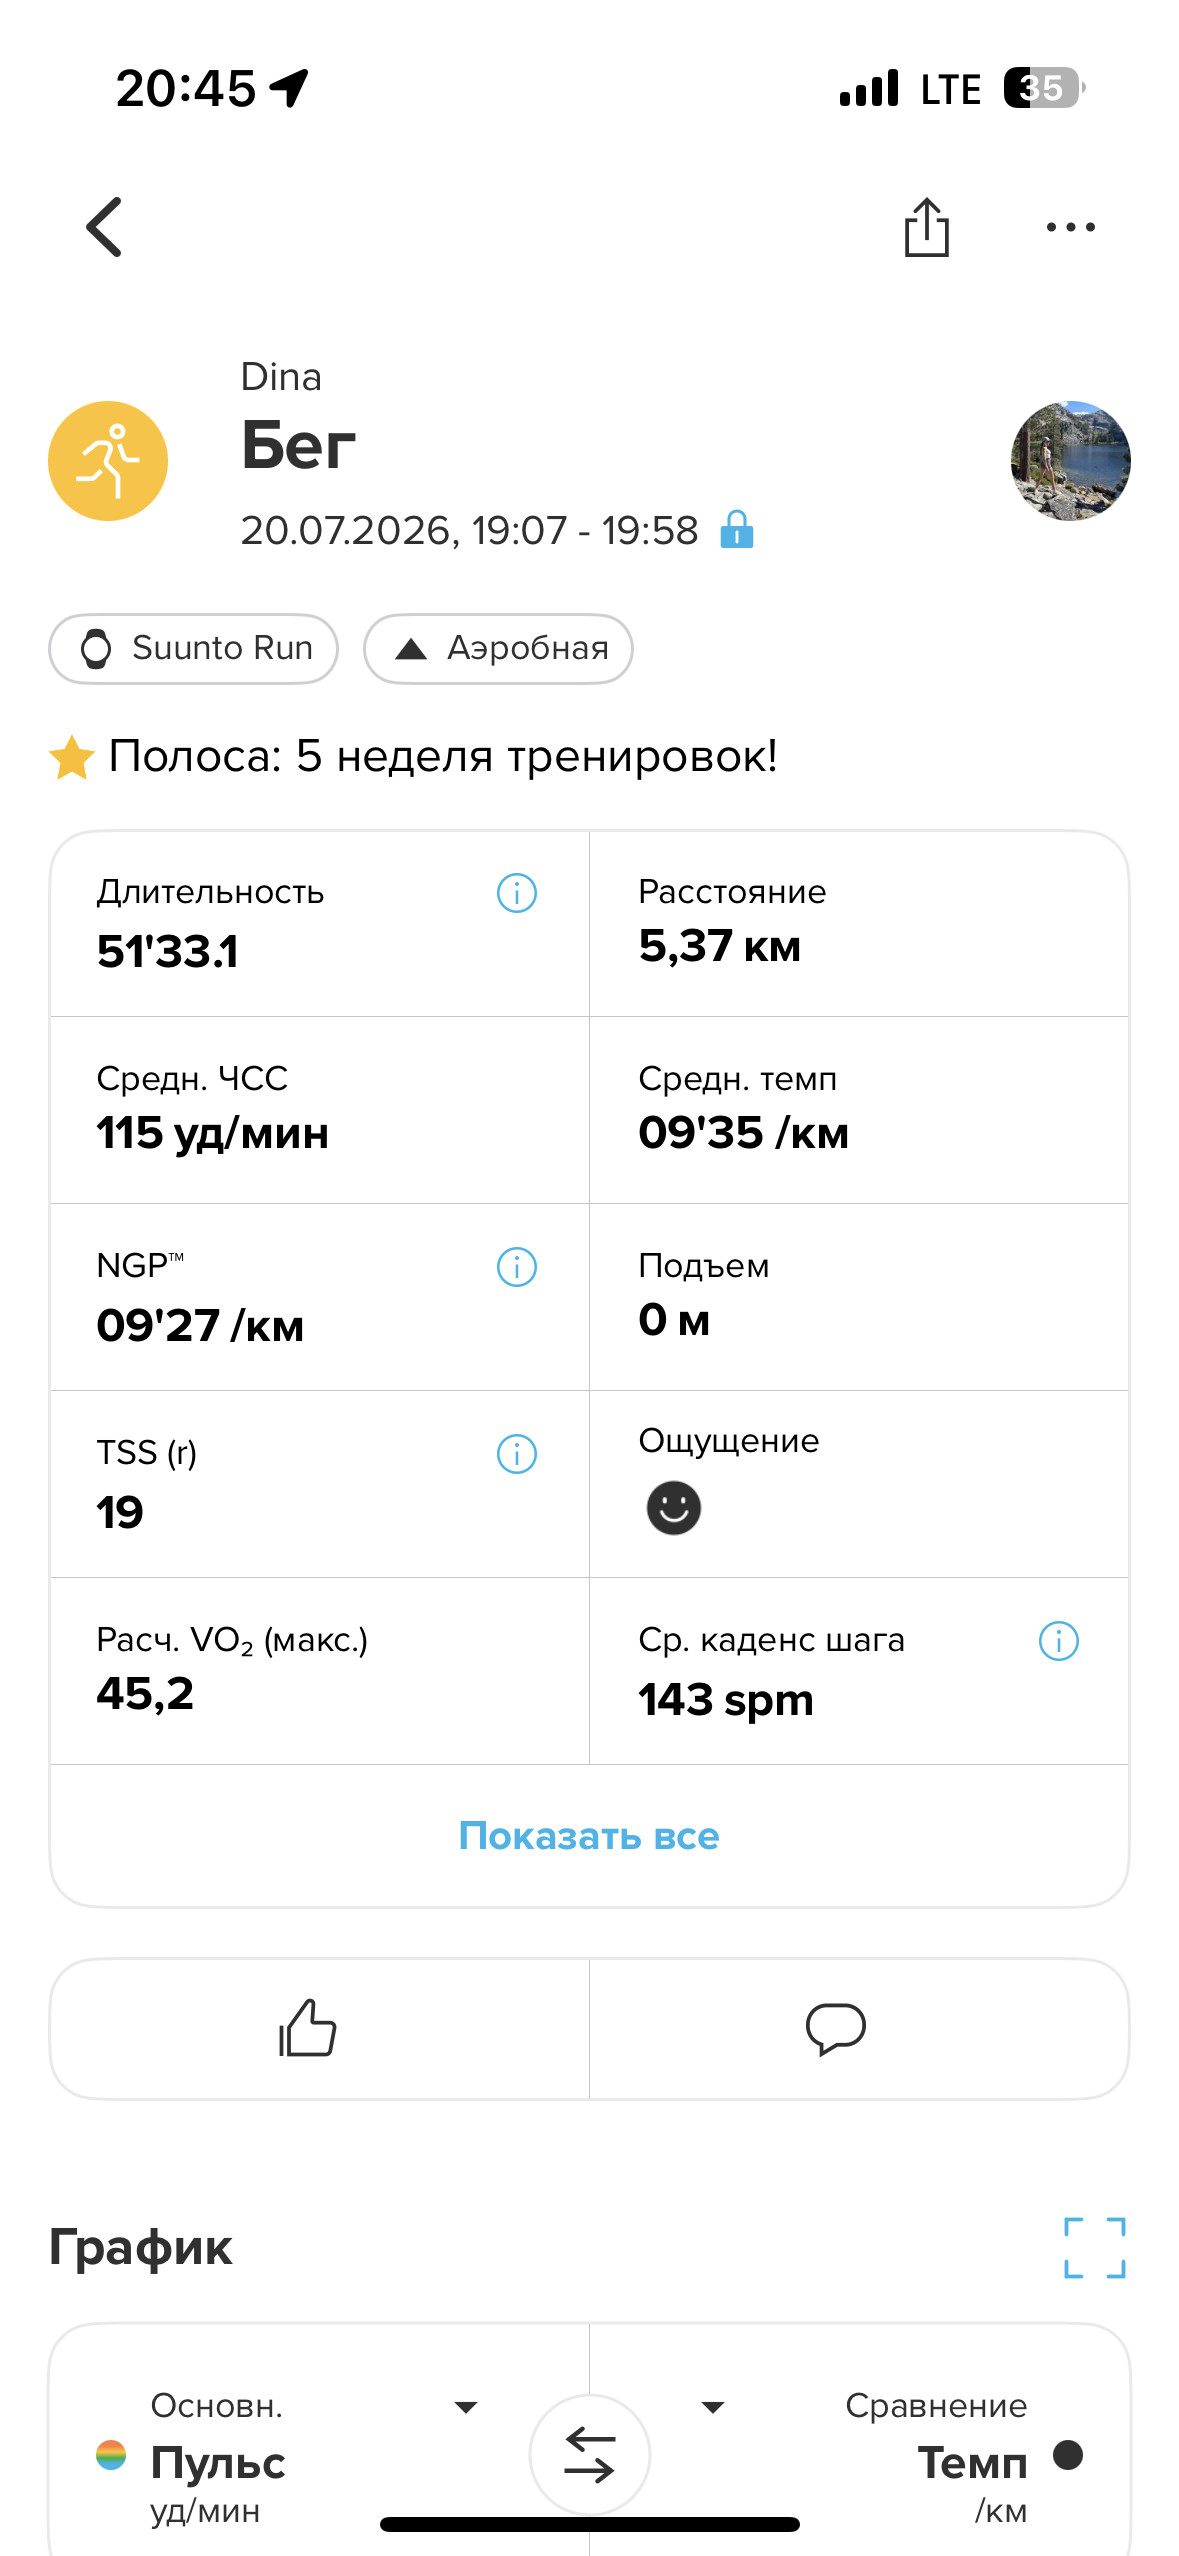Tap the back arrow icon
Viewport: 1179px width, 2556px height.
click(104, 227)
